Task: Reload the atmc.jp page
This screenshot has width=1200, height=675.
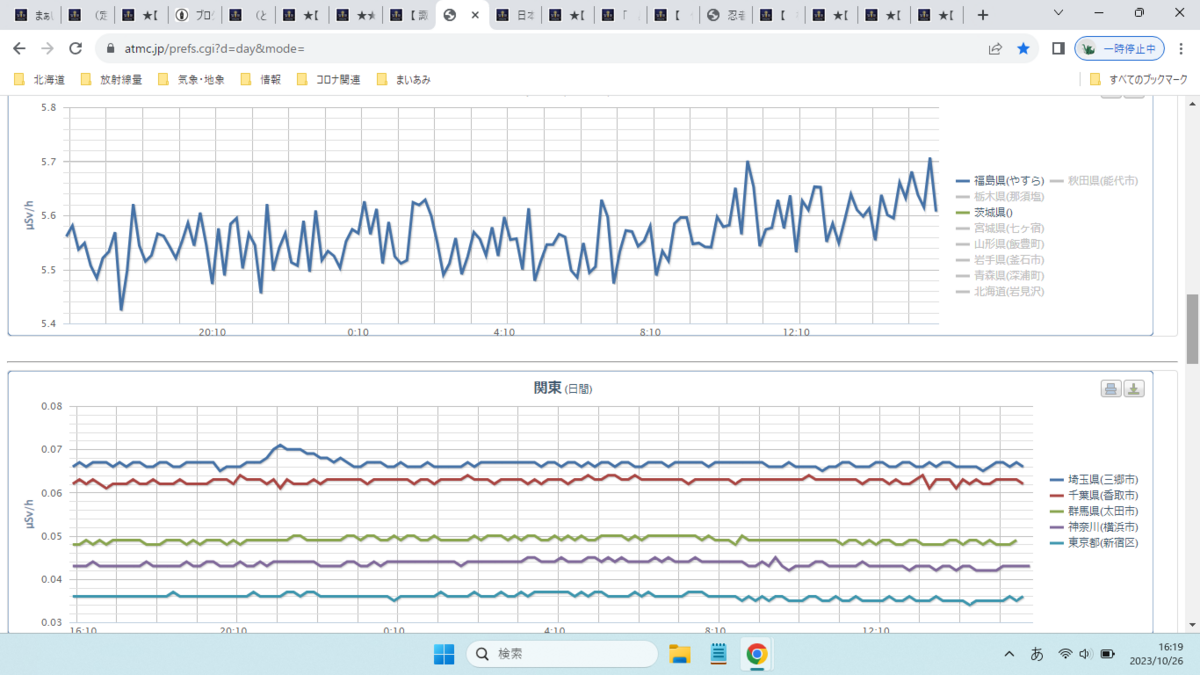Action: 75,48
